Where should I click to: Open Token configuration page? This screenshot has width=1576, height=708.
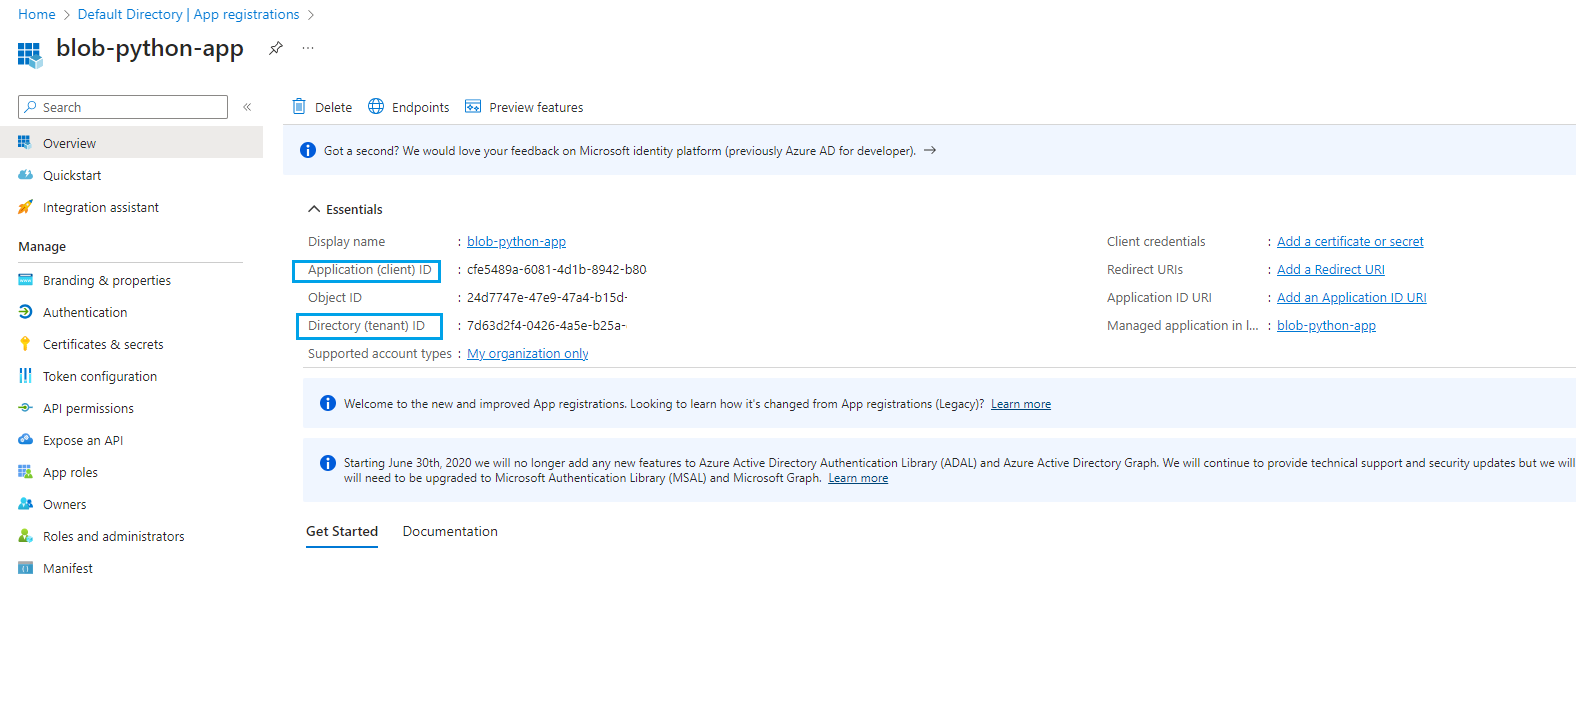click(100, 376)
